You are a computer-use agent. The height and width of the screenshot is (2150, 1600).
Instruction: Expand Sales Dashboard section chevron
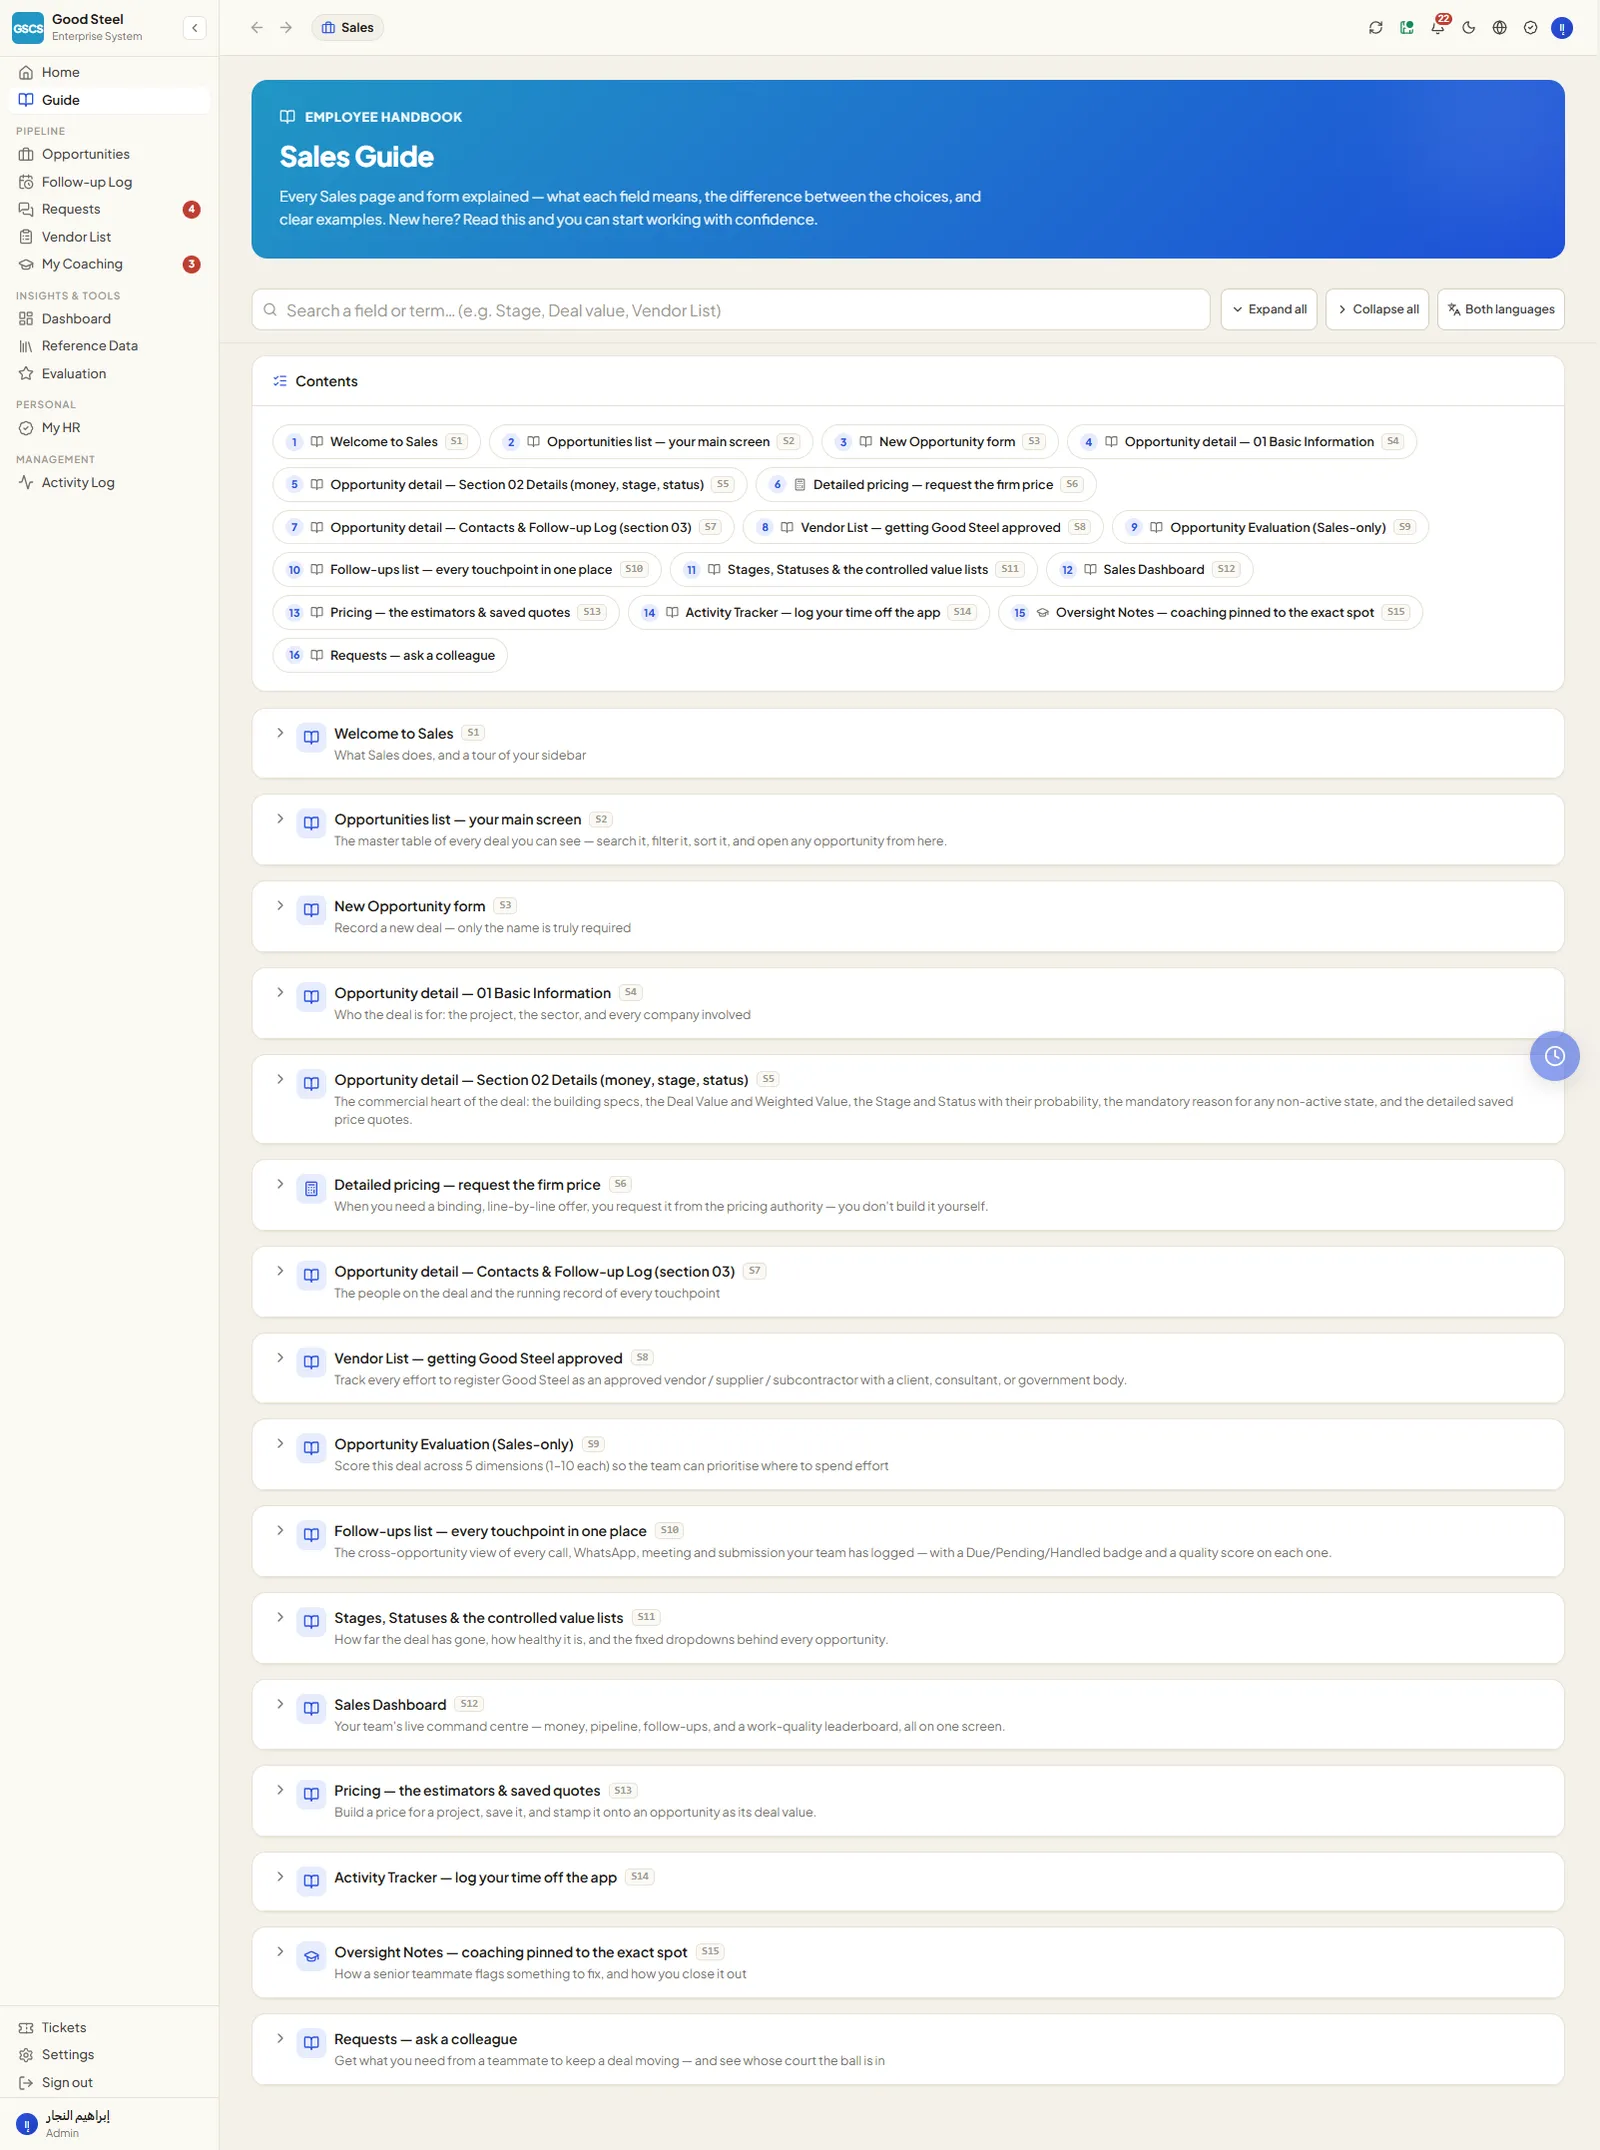(280, 1704)
